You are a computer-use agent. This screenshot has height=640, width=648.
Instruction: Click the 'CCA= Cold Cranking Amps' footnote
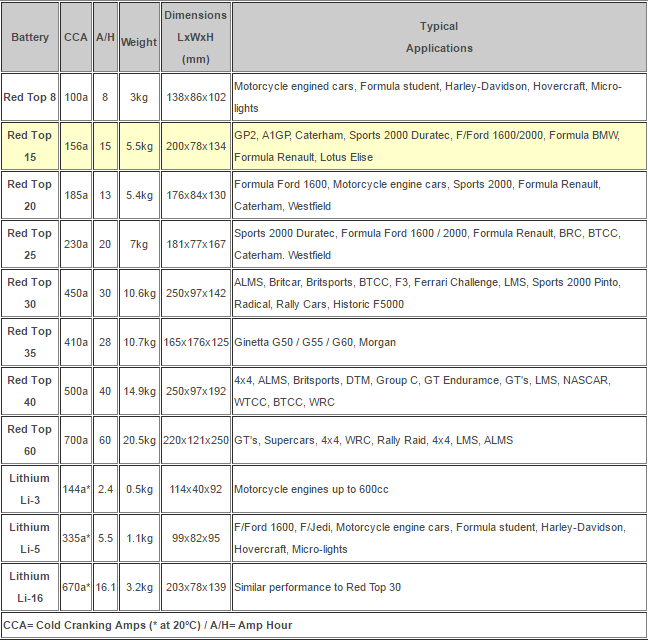click(x=324, y=625)
